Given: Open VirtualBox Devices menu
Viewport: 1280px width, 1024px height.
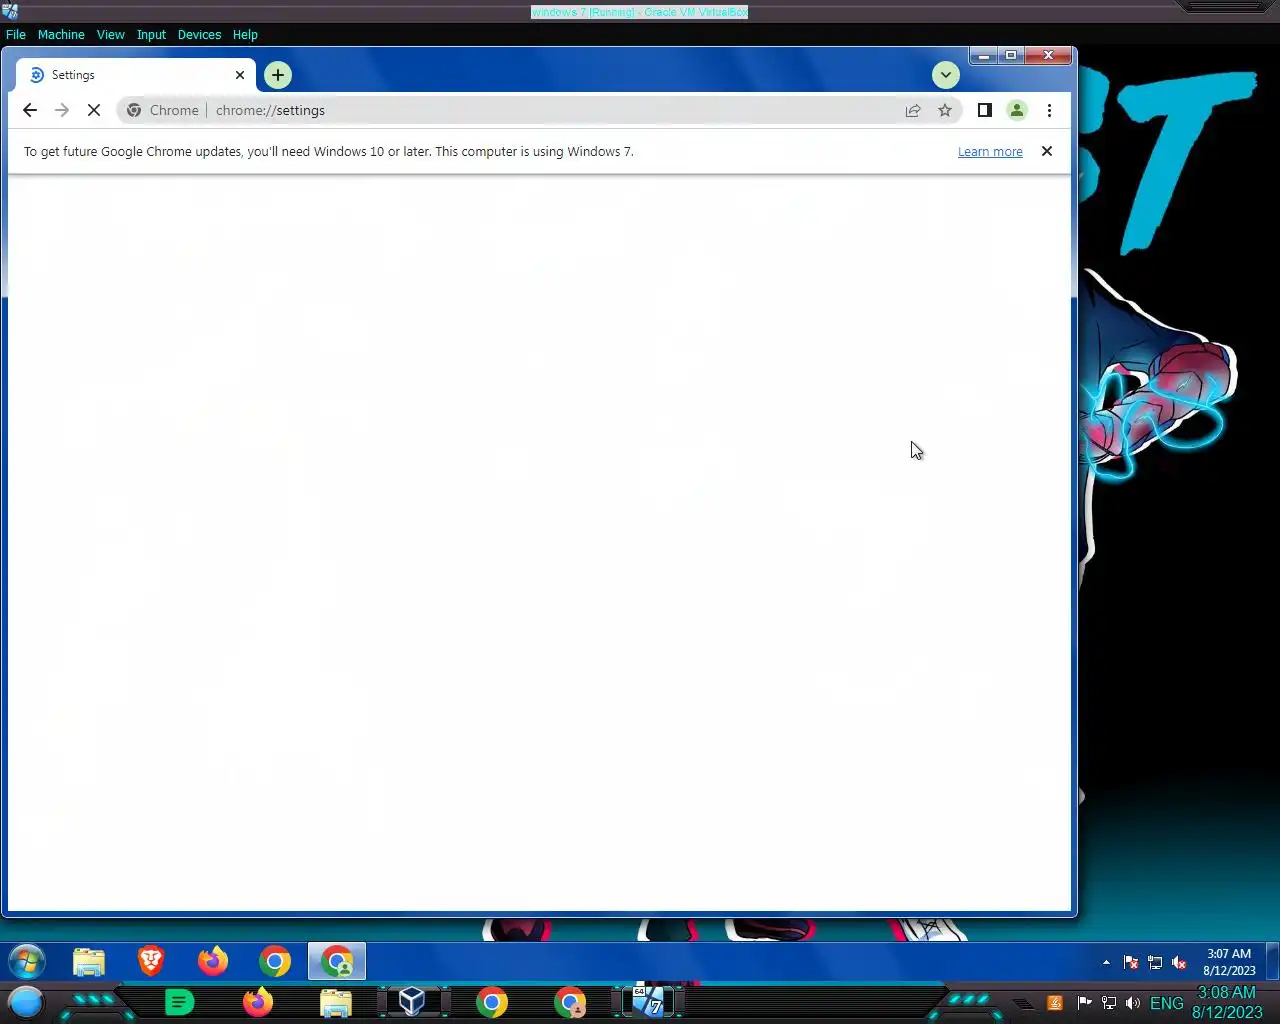Looking at the screenshot, I should (199, 34).
